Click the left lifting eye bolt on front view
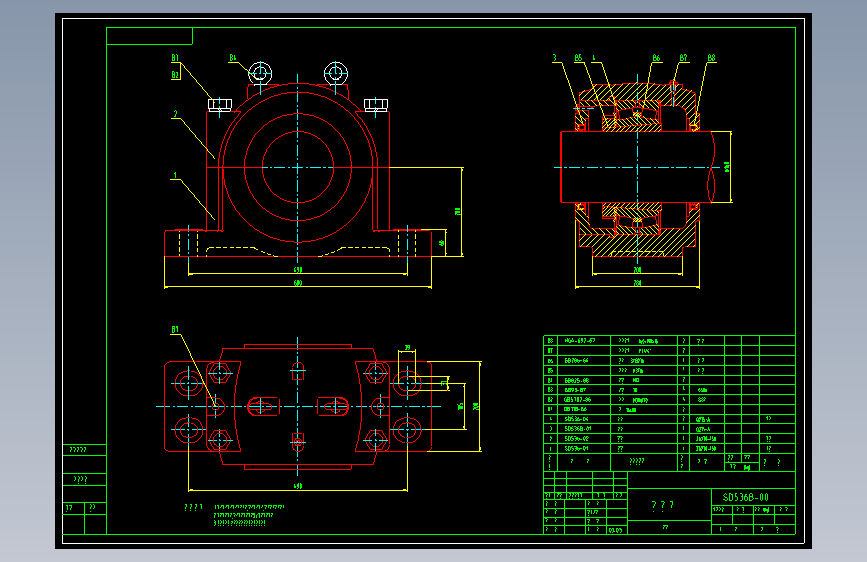867x562 pixels. point(260,73)
